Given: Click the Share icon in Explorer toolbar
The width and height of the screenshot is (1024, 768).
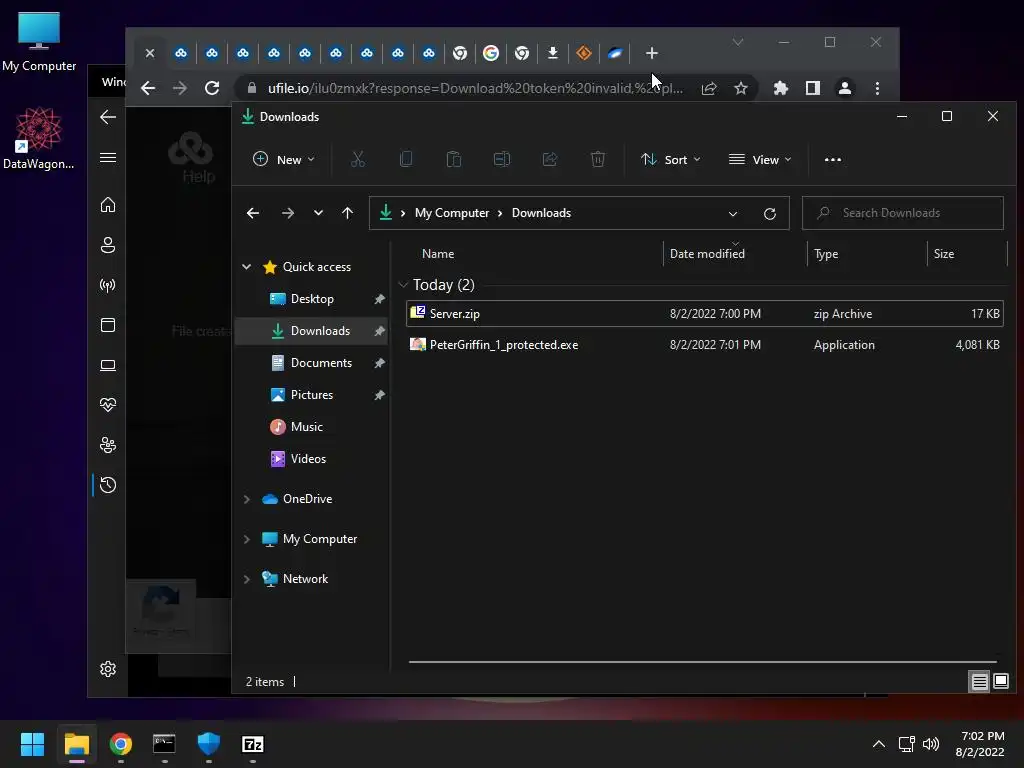Looking at the screenshot, I should 550,159.
